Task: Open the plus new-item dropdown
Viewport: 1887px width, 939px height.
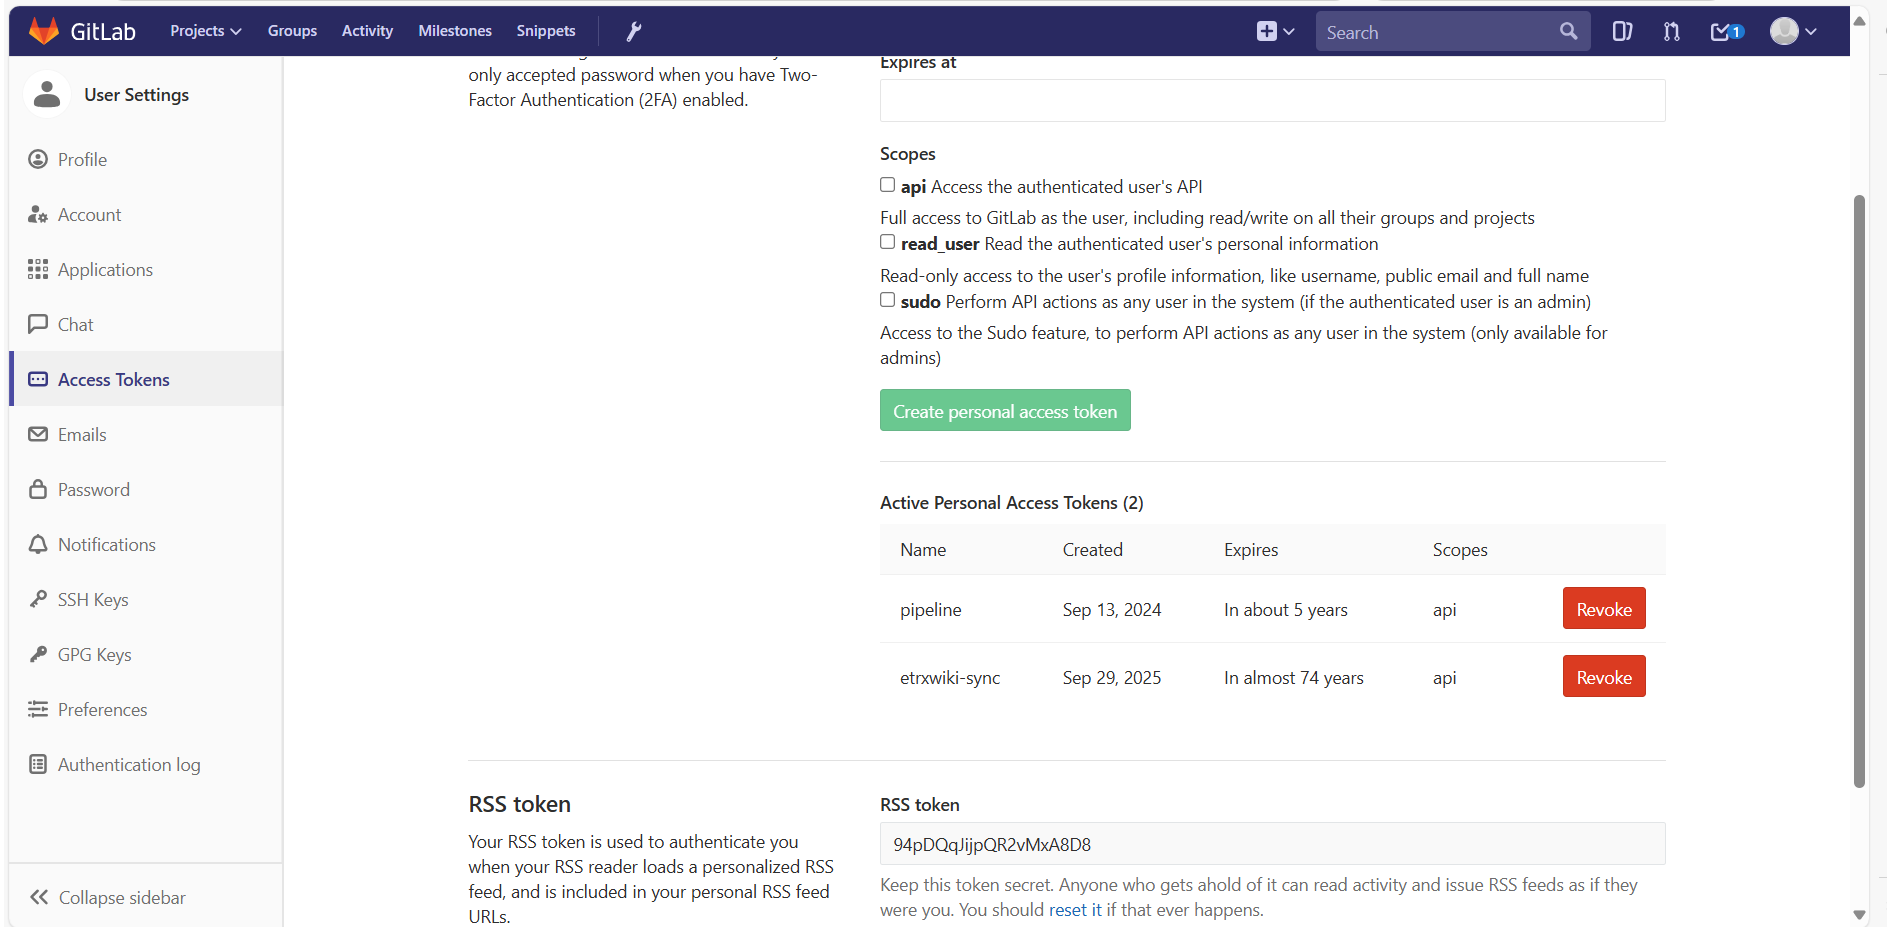Action: (x=1275, y=32)
